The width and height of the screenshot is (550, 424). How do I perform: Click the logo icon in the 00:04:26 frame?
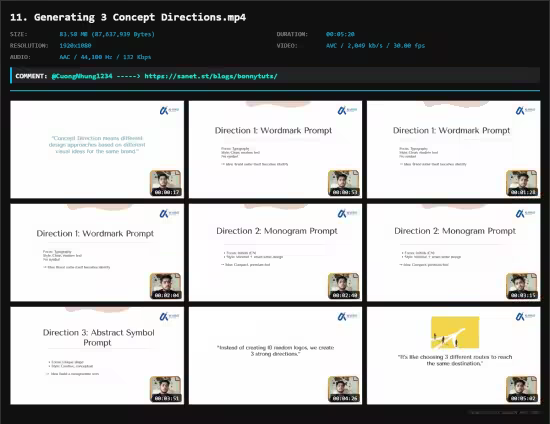[x=347, y=317]
